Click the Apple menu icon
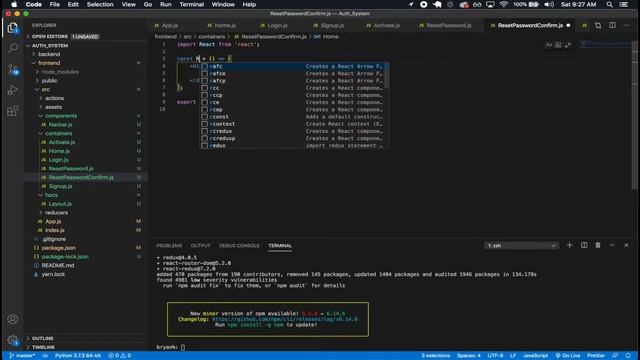The width and height of the screenshot is (640, 360). [14, 4]
